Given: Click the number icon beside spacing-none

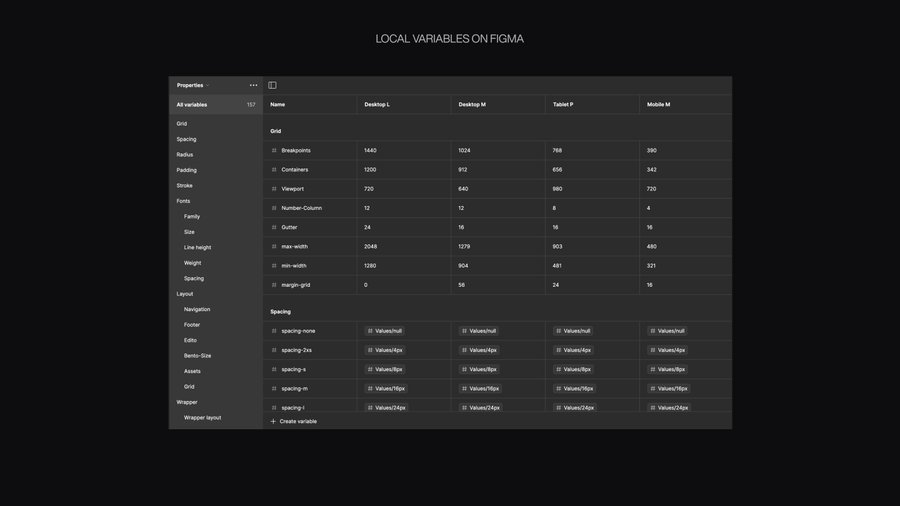Looking at the screenshot, I should [x=274, y=331].
